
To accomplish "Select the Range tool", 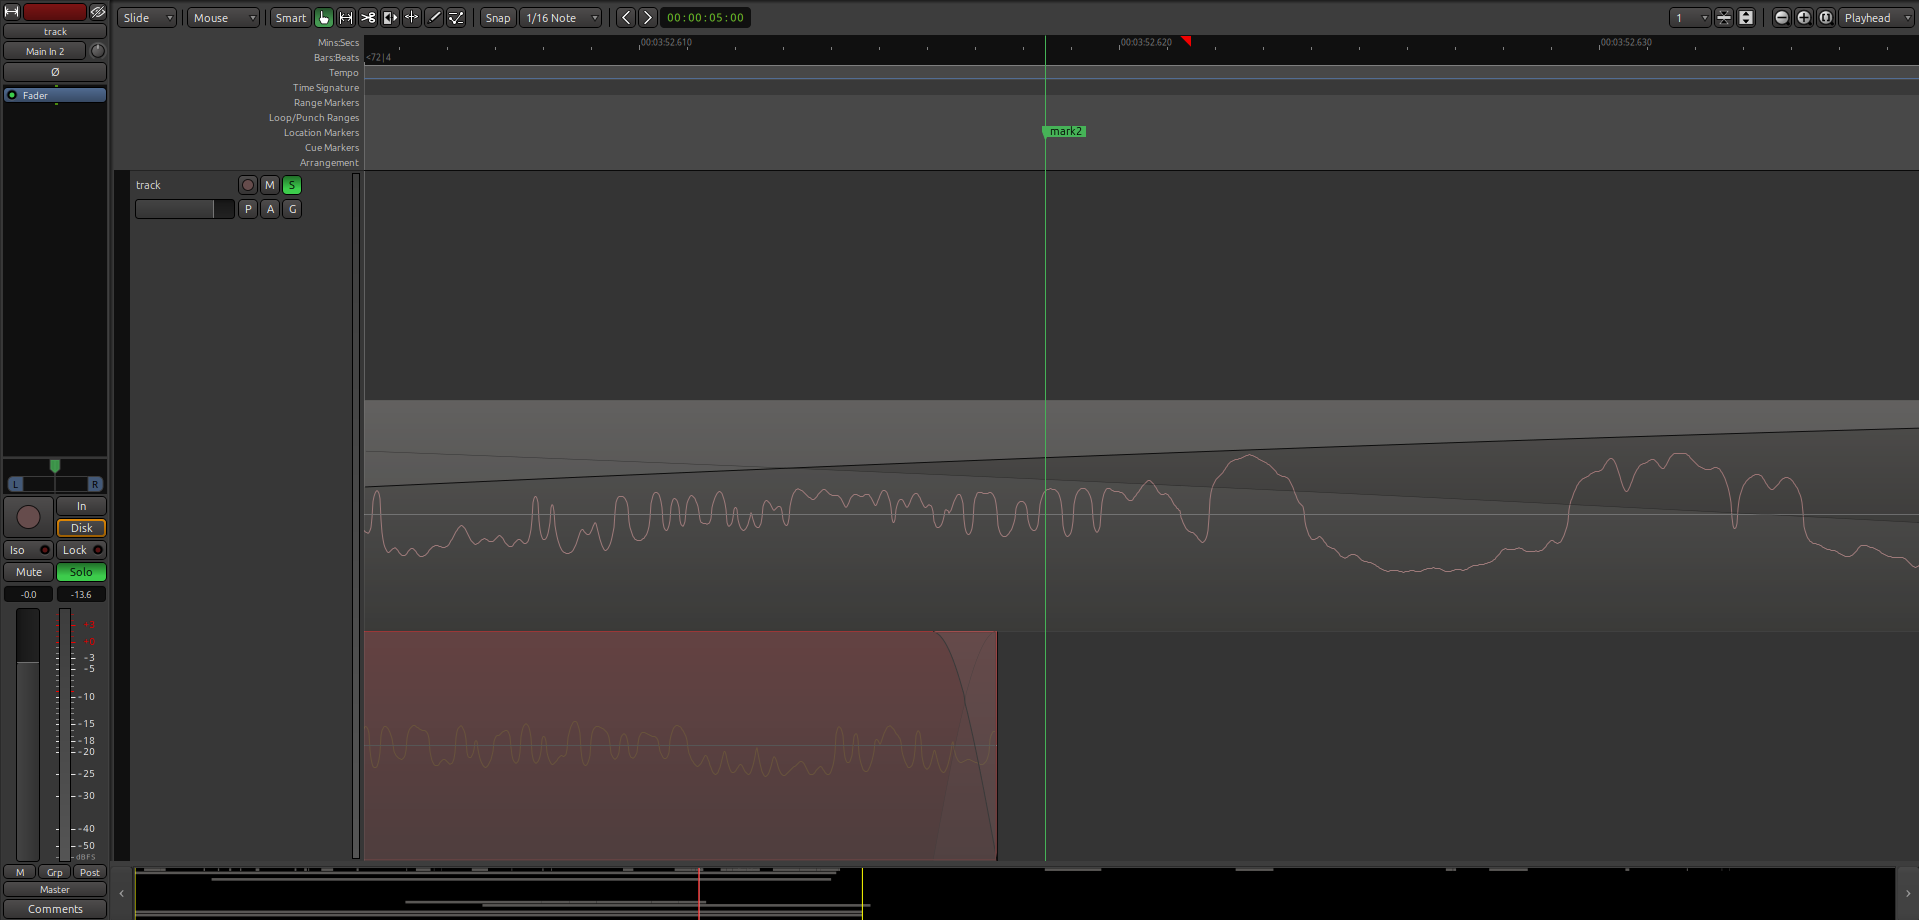I will point(346,18).
